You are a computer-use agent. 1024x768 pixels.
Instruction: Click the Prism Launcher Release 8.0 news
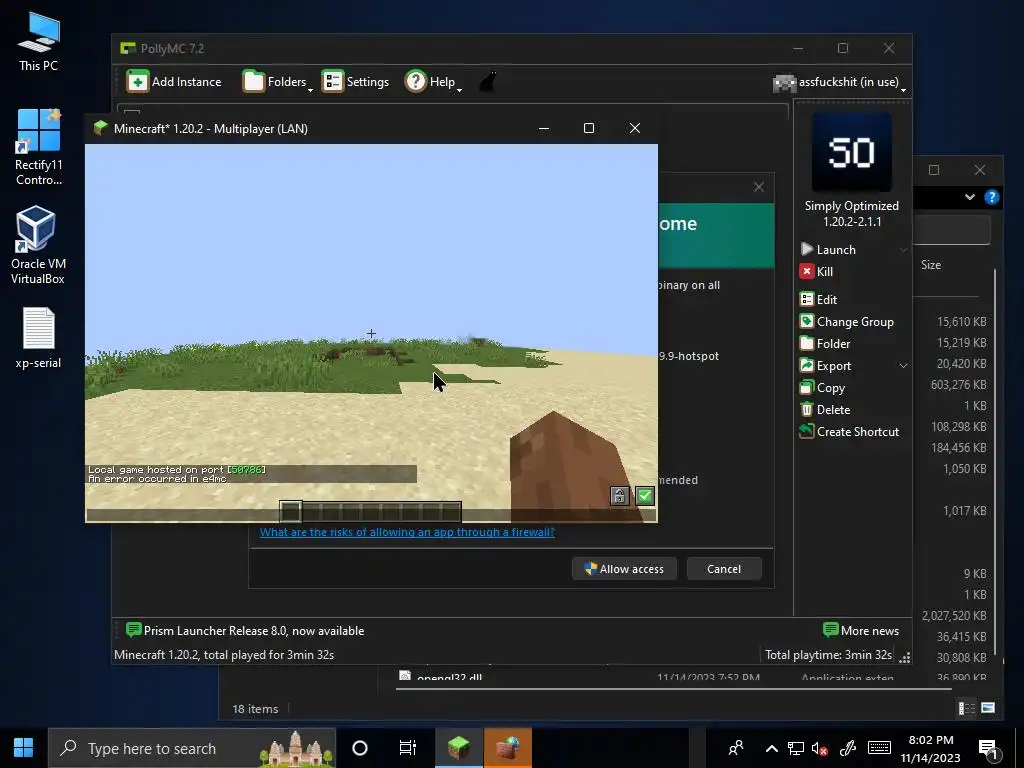(246, 631)
